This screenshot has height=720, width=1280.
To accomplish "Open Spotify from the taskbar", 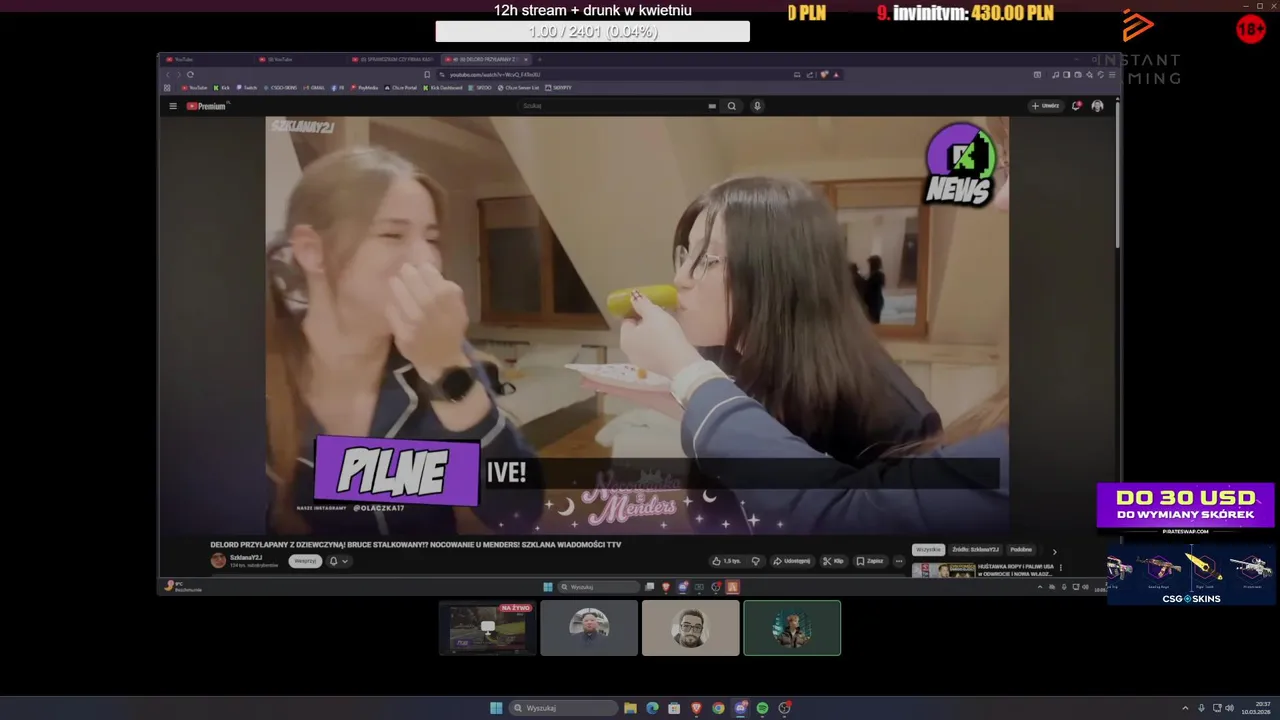I will coord(762,708).
